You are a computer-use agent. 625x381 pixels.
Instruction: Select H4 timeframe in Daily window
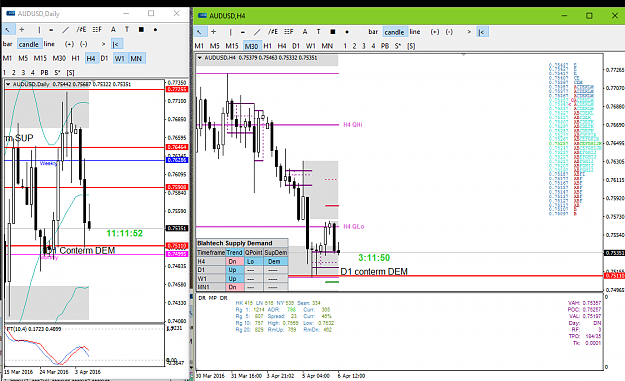click(x=91, y=58)
